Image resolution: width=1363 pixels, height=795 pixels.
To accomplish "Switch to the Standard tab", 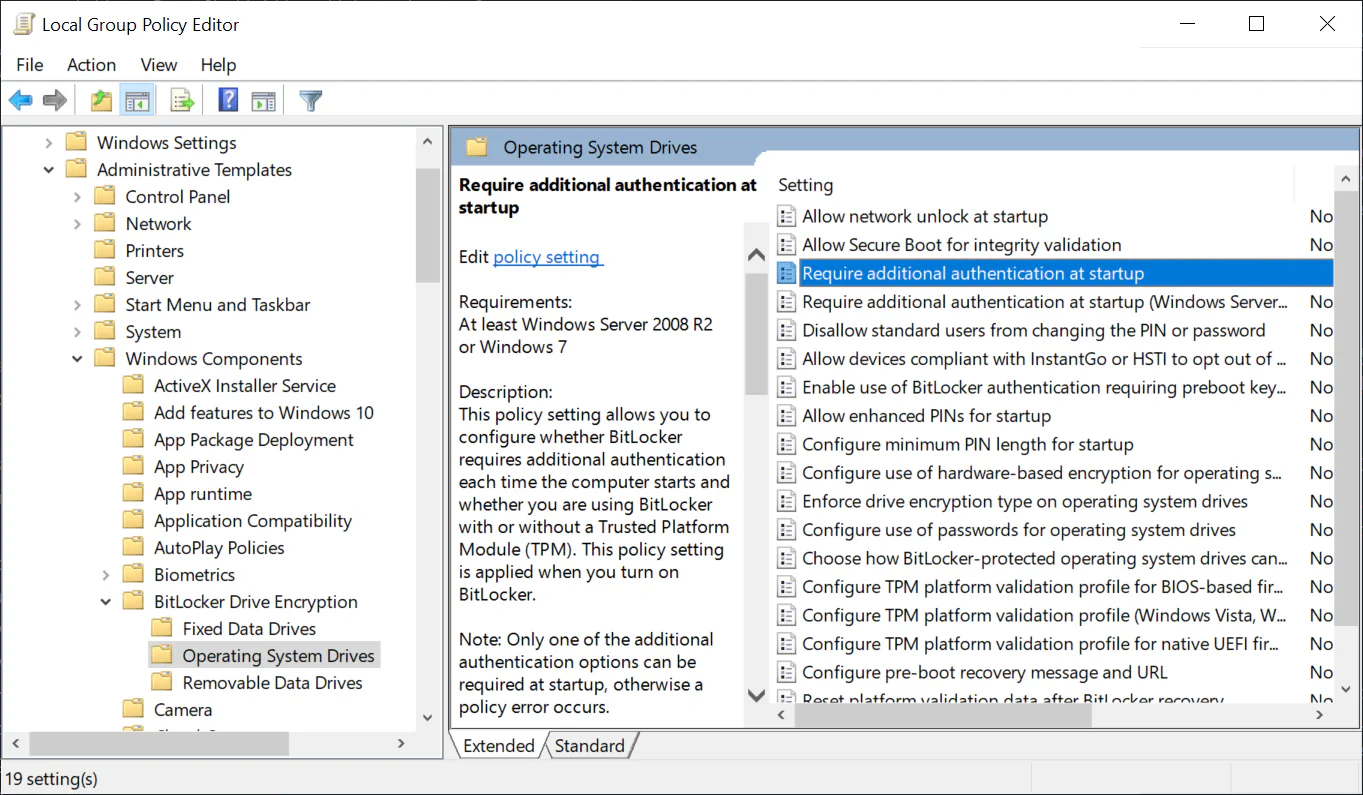I will pos(589,745).
